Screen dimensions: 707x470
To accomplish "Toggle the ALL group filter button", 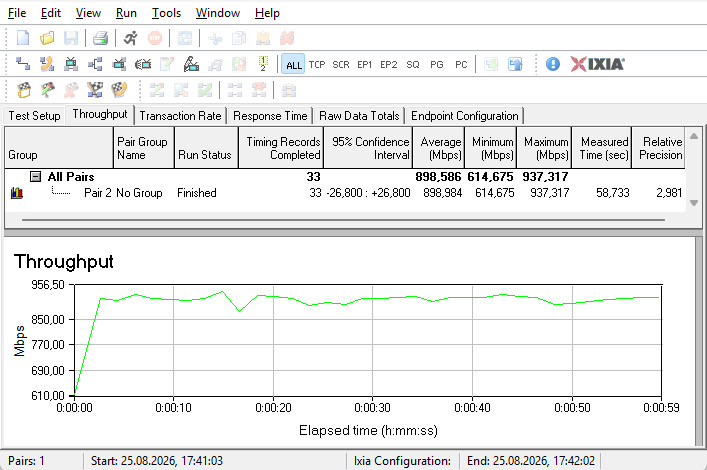I will pyautogui.click(x=294, y=65).
